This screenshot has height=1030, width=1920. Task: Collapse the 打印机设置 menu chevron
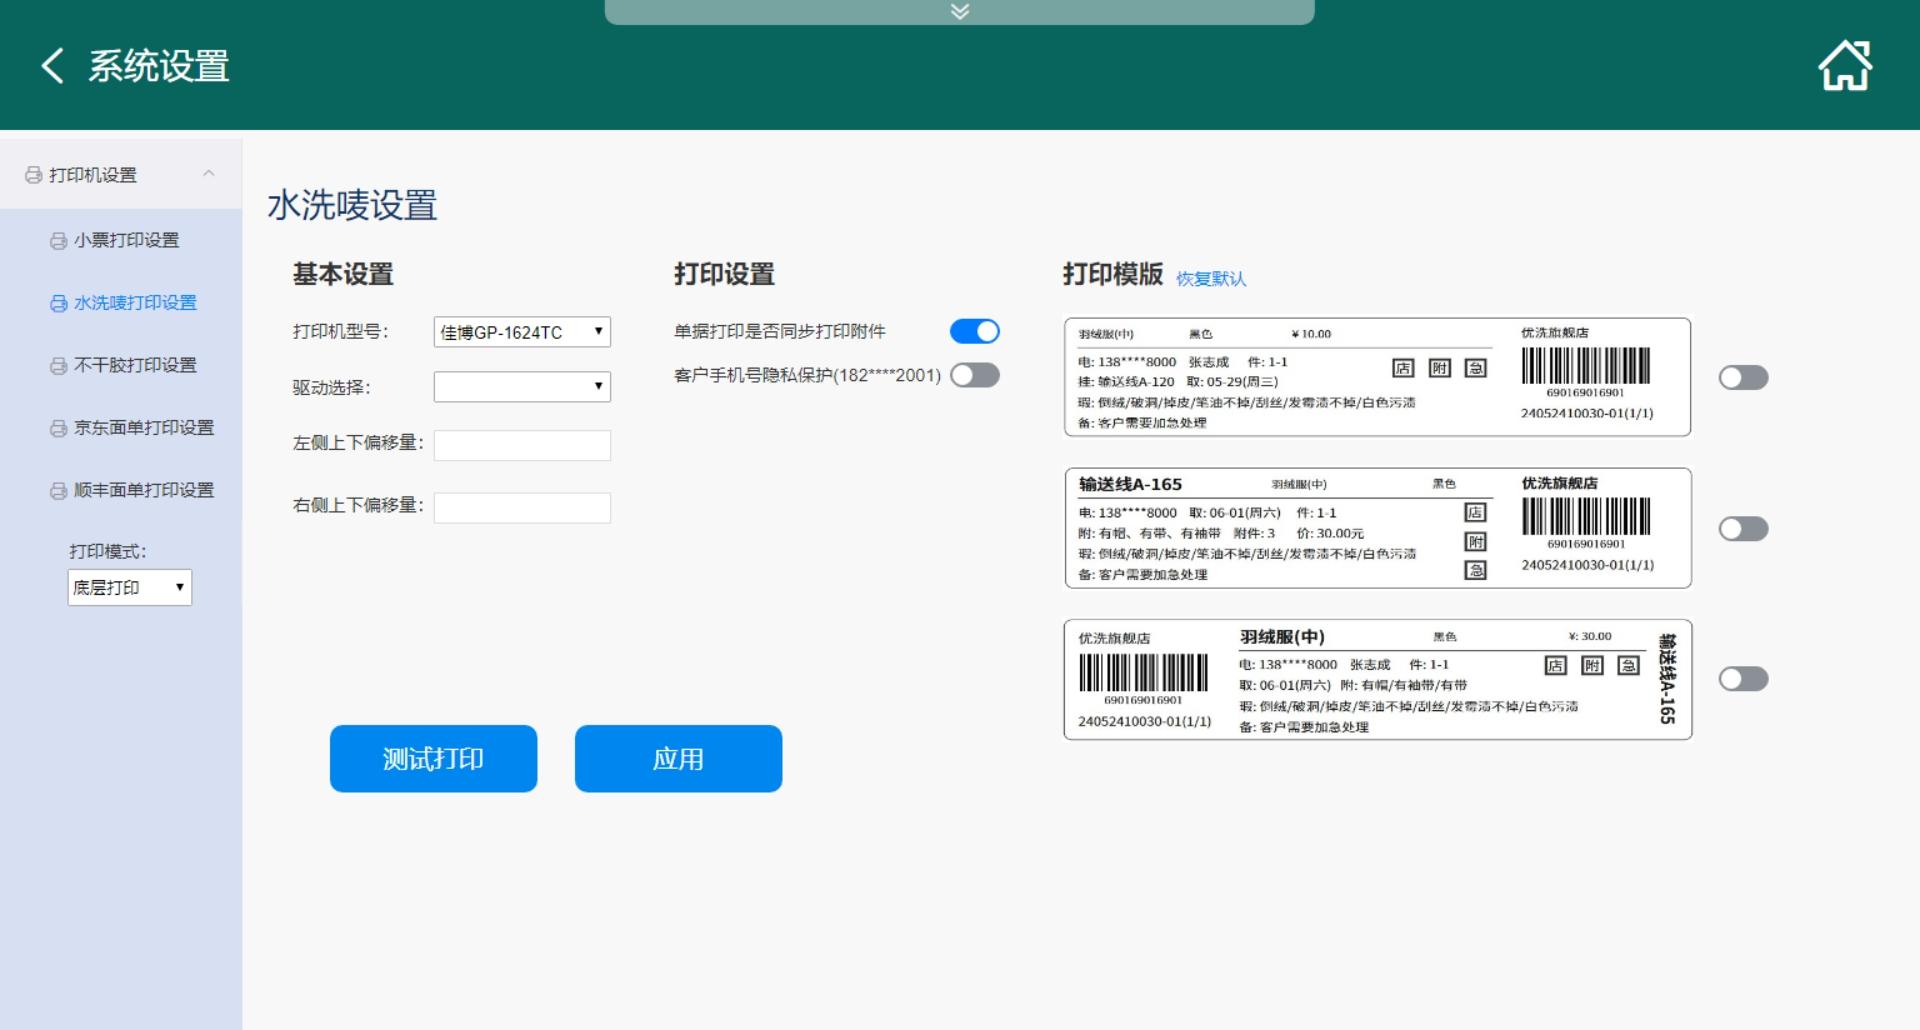pyautogui.click(x=209, y=174)
